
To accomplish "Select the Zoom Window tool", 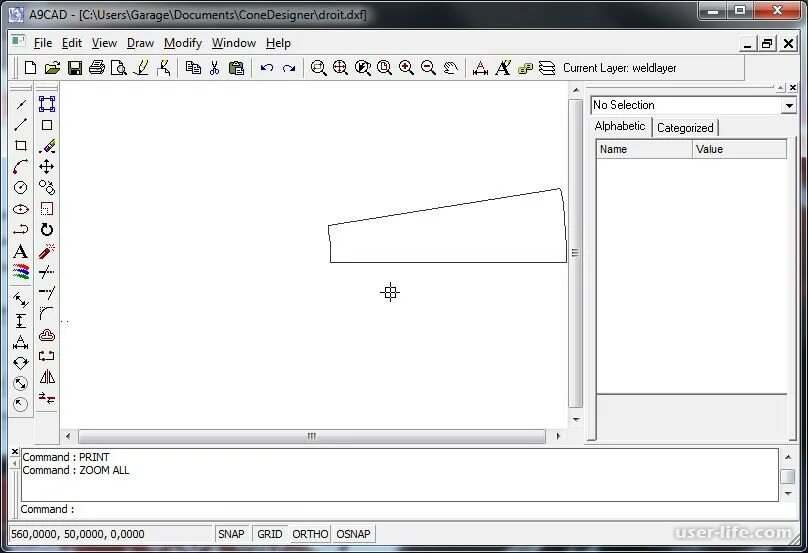I will click(318, 68).
